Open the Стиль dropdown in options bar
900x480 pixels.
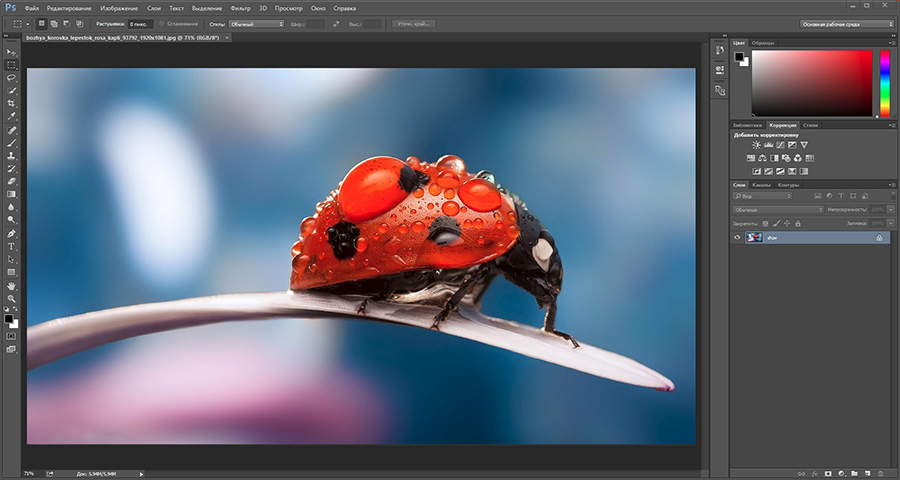(257, 24)
